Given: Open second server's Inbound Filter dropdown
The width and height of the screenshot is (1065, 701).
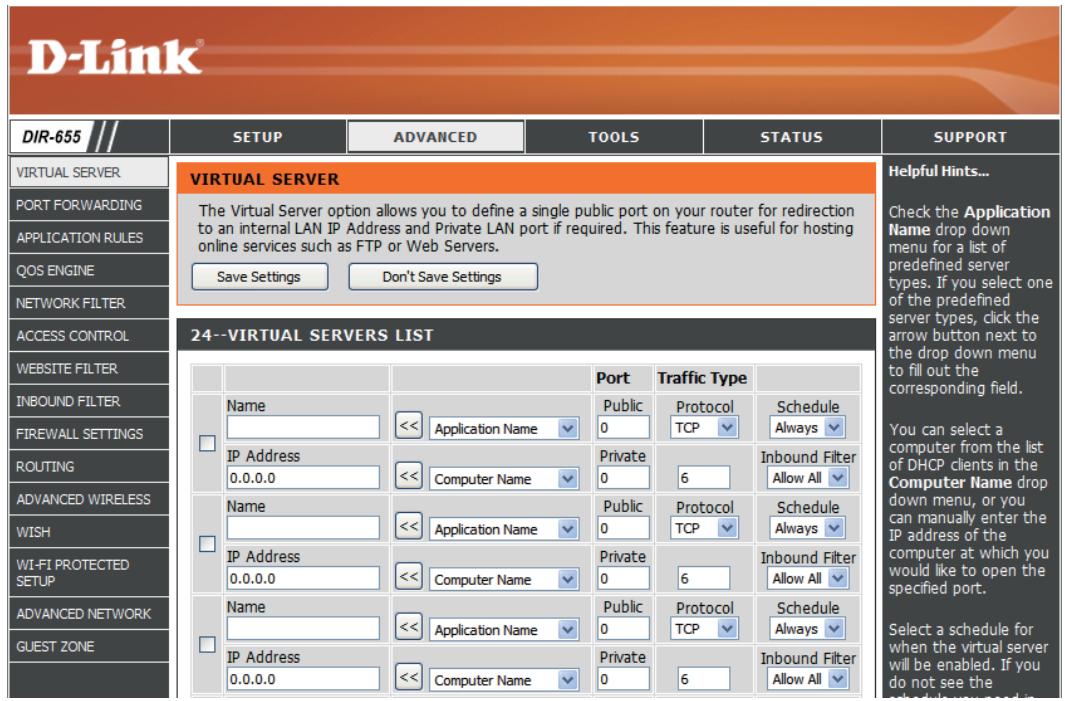Looking at the screenshot, I should tap(808, 579).
